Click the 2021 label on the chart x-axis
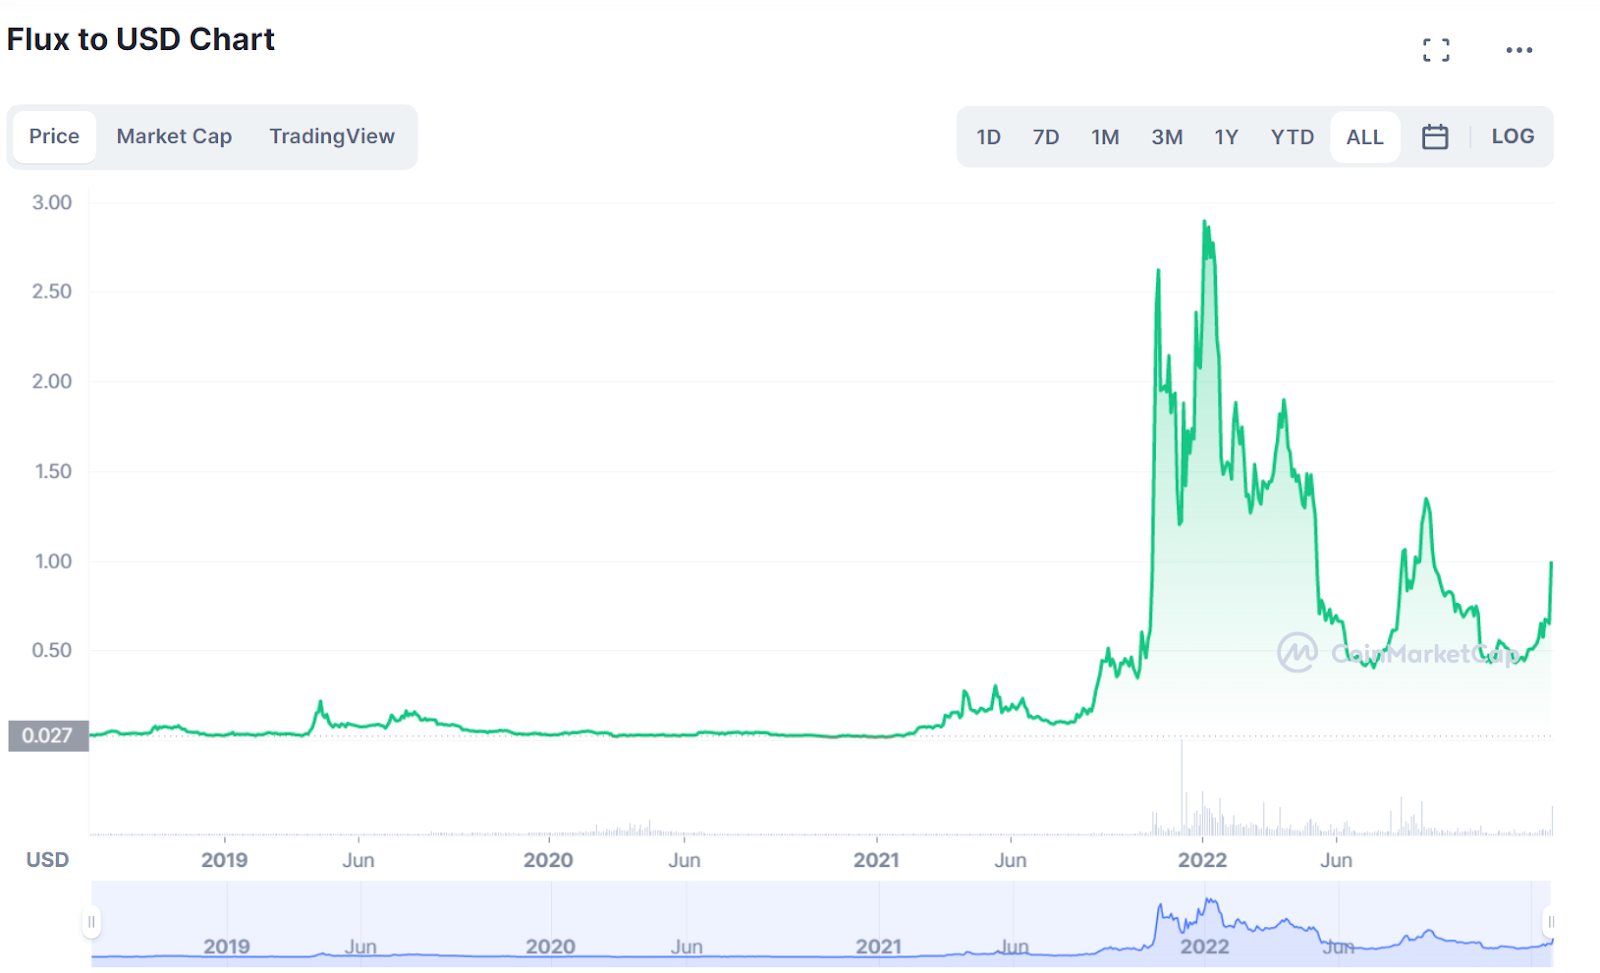This screenshot has height=973, width=1600. (876, 860)
